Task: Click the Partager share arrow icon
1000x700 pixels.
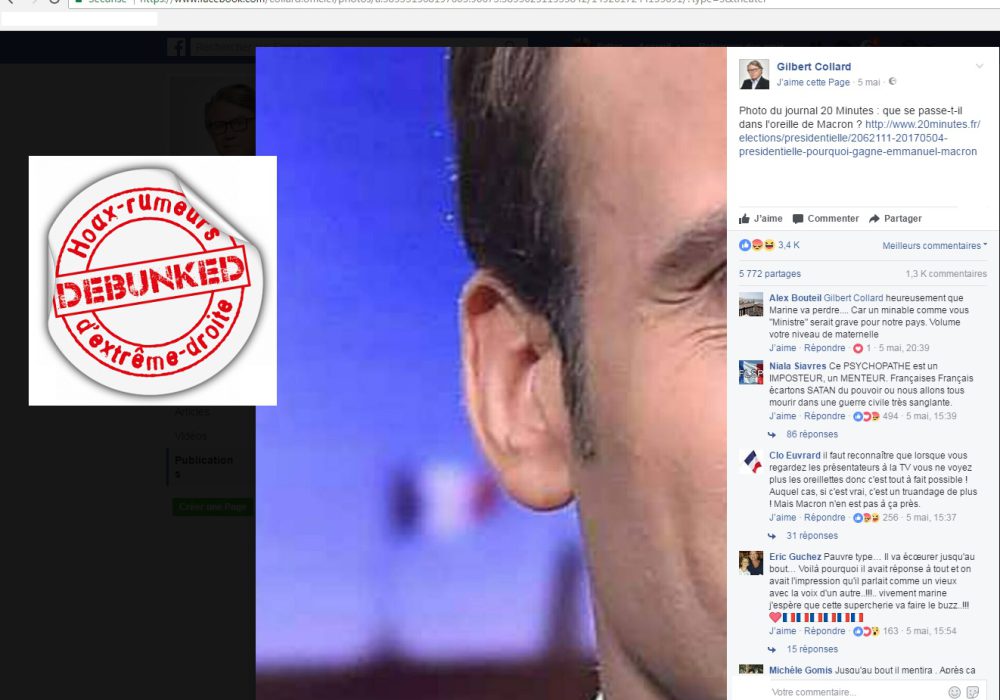Action: 874,219
